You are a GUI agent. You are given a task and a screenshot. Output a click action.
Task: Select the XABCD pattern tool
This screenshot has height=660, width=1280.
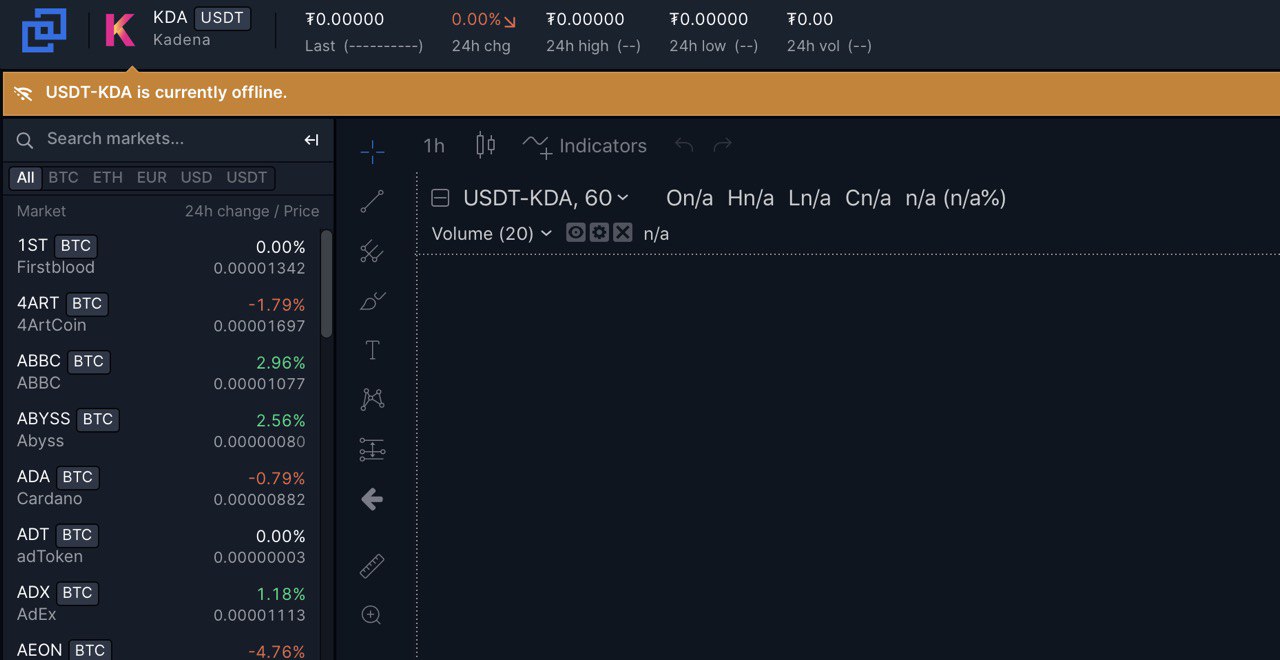click(372, 399)
